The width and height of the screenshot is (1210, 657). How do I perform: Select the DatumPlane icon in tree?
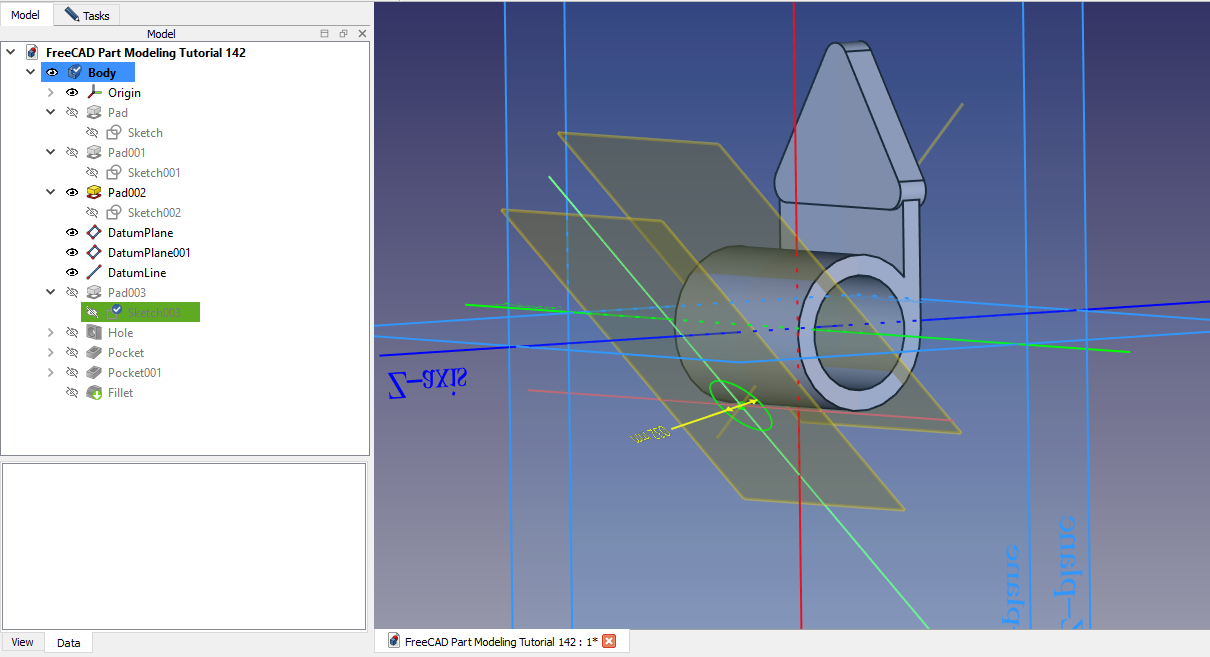point(95,233)
